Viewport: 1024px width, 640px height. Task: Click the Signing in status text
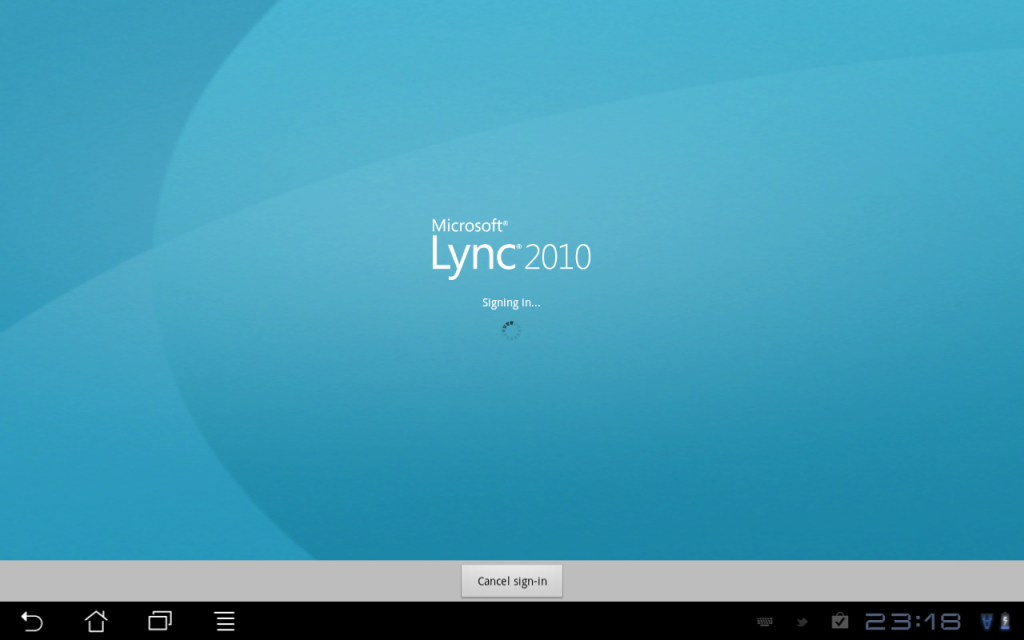[x=511, y=301]
